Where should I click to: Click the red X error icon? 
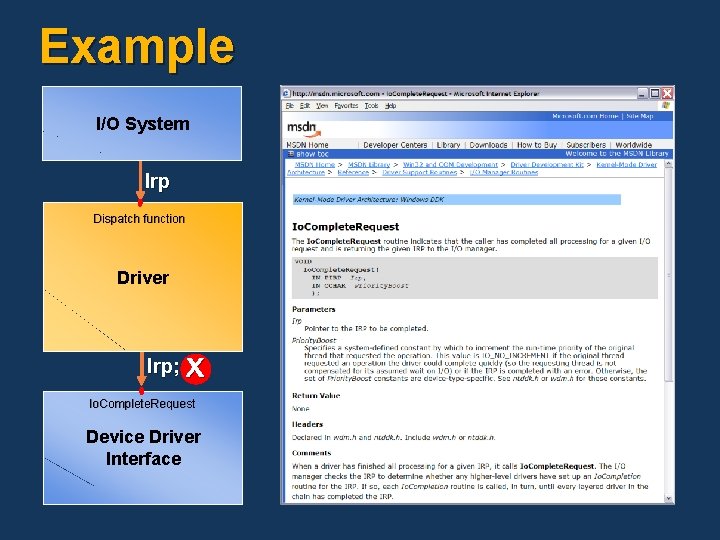(x=196, y=368)
